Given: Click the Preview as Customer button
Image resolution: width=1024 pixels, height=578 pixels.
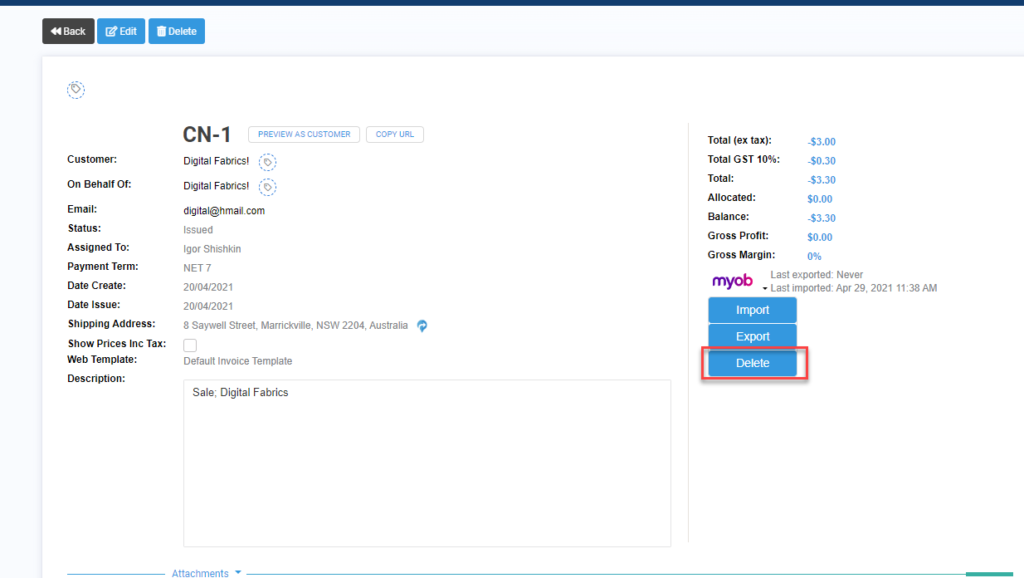Looking at the screenshot, I should [304, 134].
